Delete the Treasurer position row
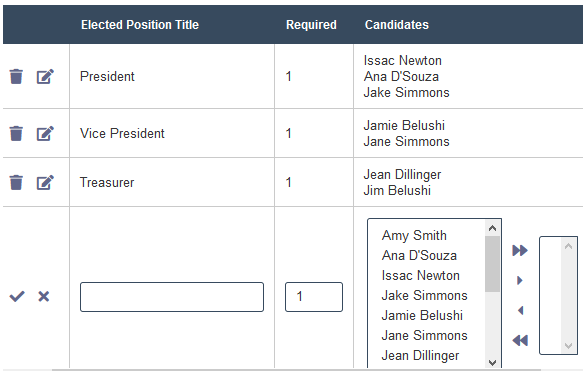This screenshot has width=583, height=371. pos(16,183)
